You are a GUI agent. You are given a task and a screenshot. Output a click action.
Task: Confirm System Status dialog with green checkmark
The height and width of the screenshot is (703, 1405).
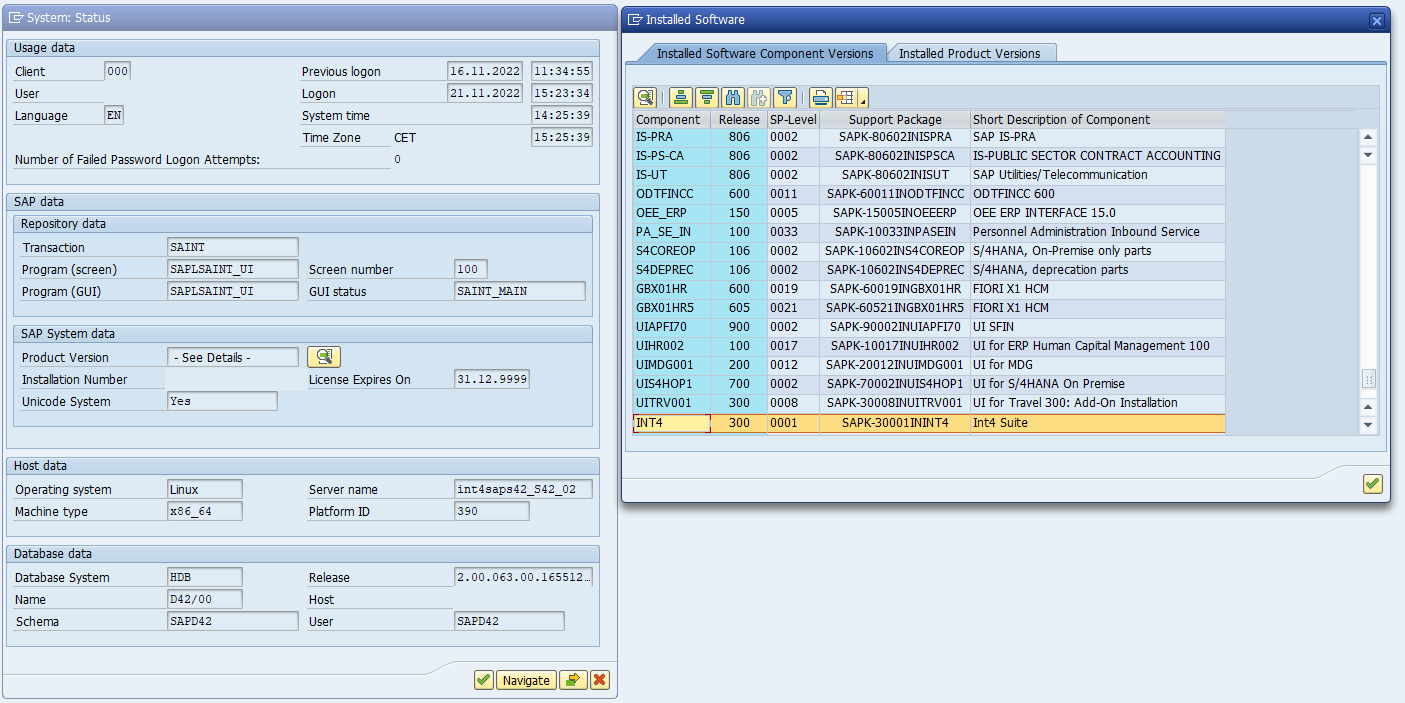point(484,680)
